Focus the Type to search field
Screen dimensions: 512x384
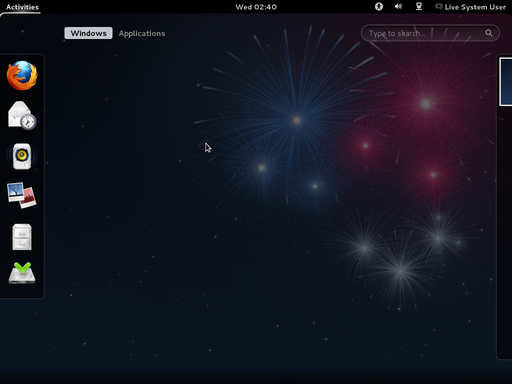[430, 33]
